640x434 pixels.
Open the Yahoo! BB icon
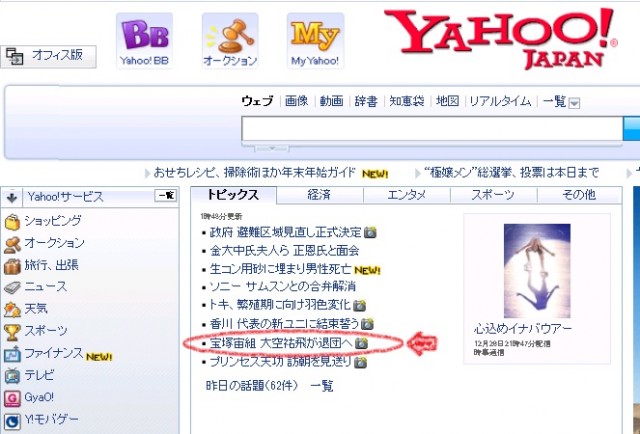click(x=144, y=40)
